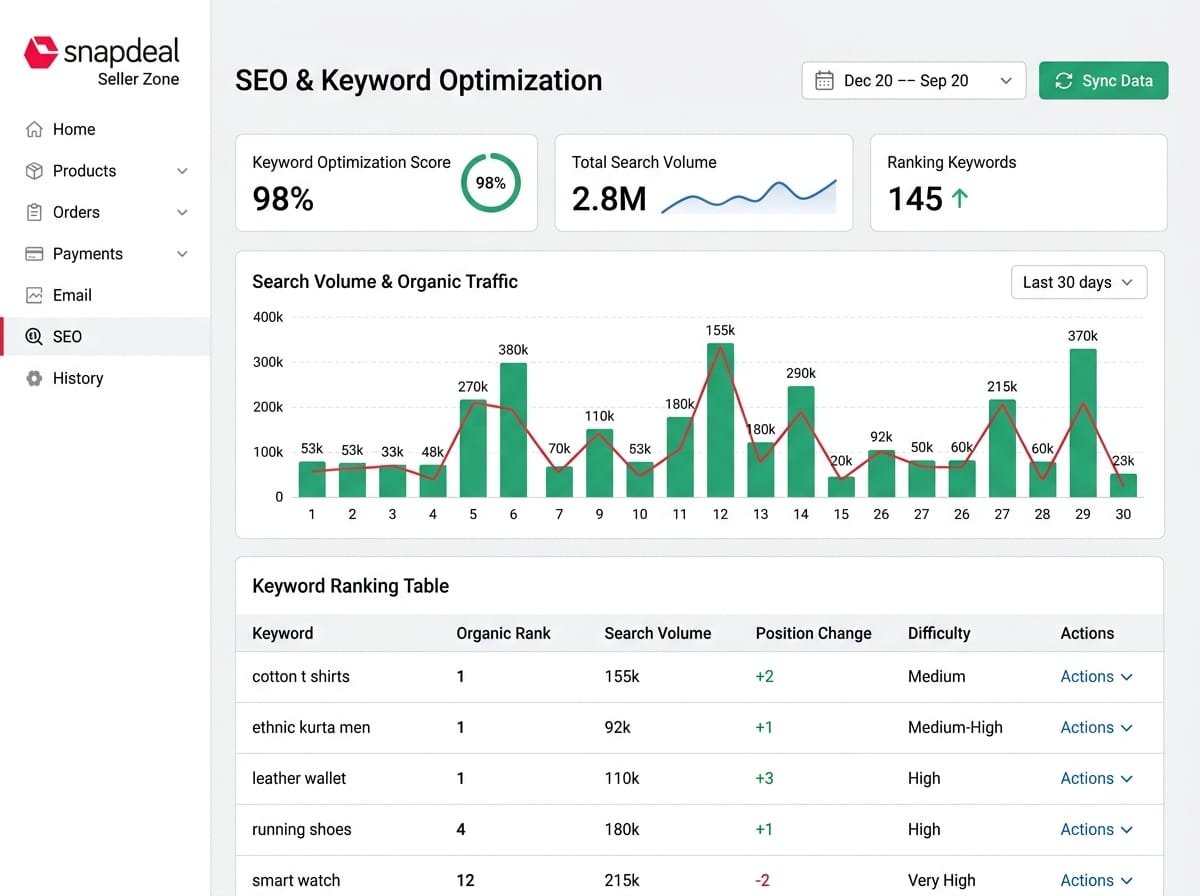This screenshot has height=896, width=1200.
Task: Select SEO in the sidebar
Action: tap(105, 337)
